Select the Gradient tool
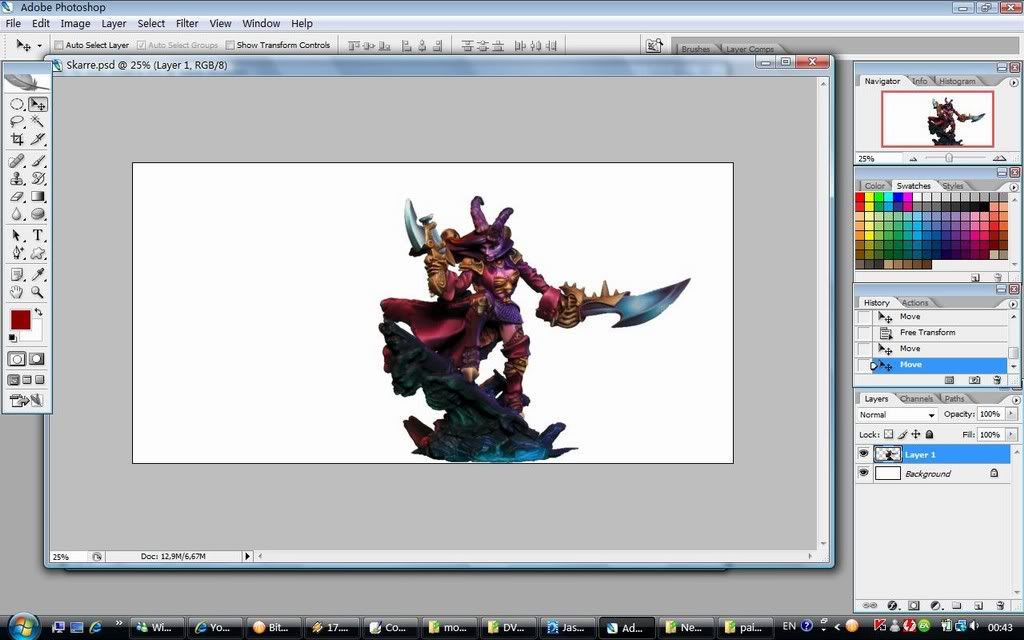 tap(37, 196)
